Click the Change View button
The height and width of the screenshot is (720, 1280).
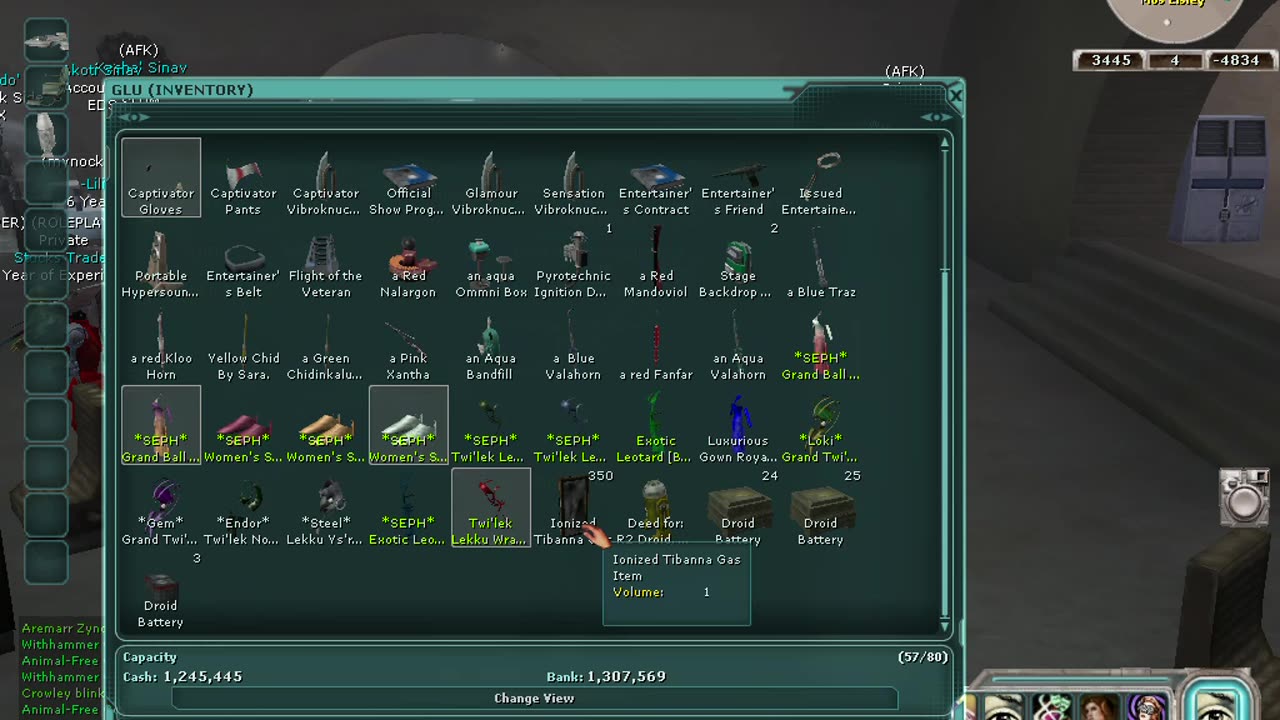pyautogui.click(x=534, y=698)
